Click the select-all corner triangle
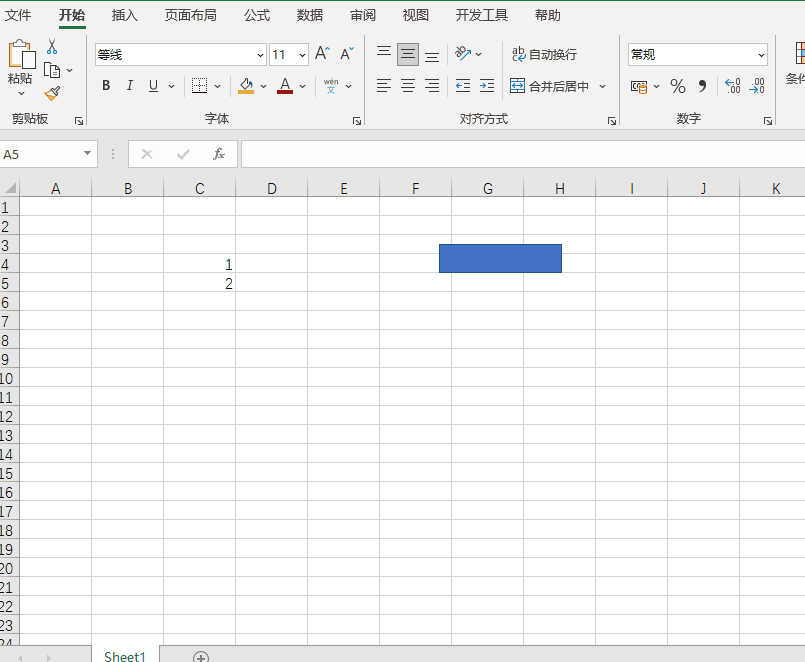805x662 pixels. pyautogui.click(x=10, y=187)
